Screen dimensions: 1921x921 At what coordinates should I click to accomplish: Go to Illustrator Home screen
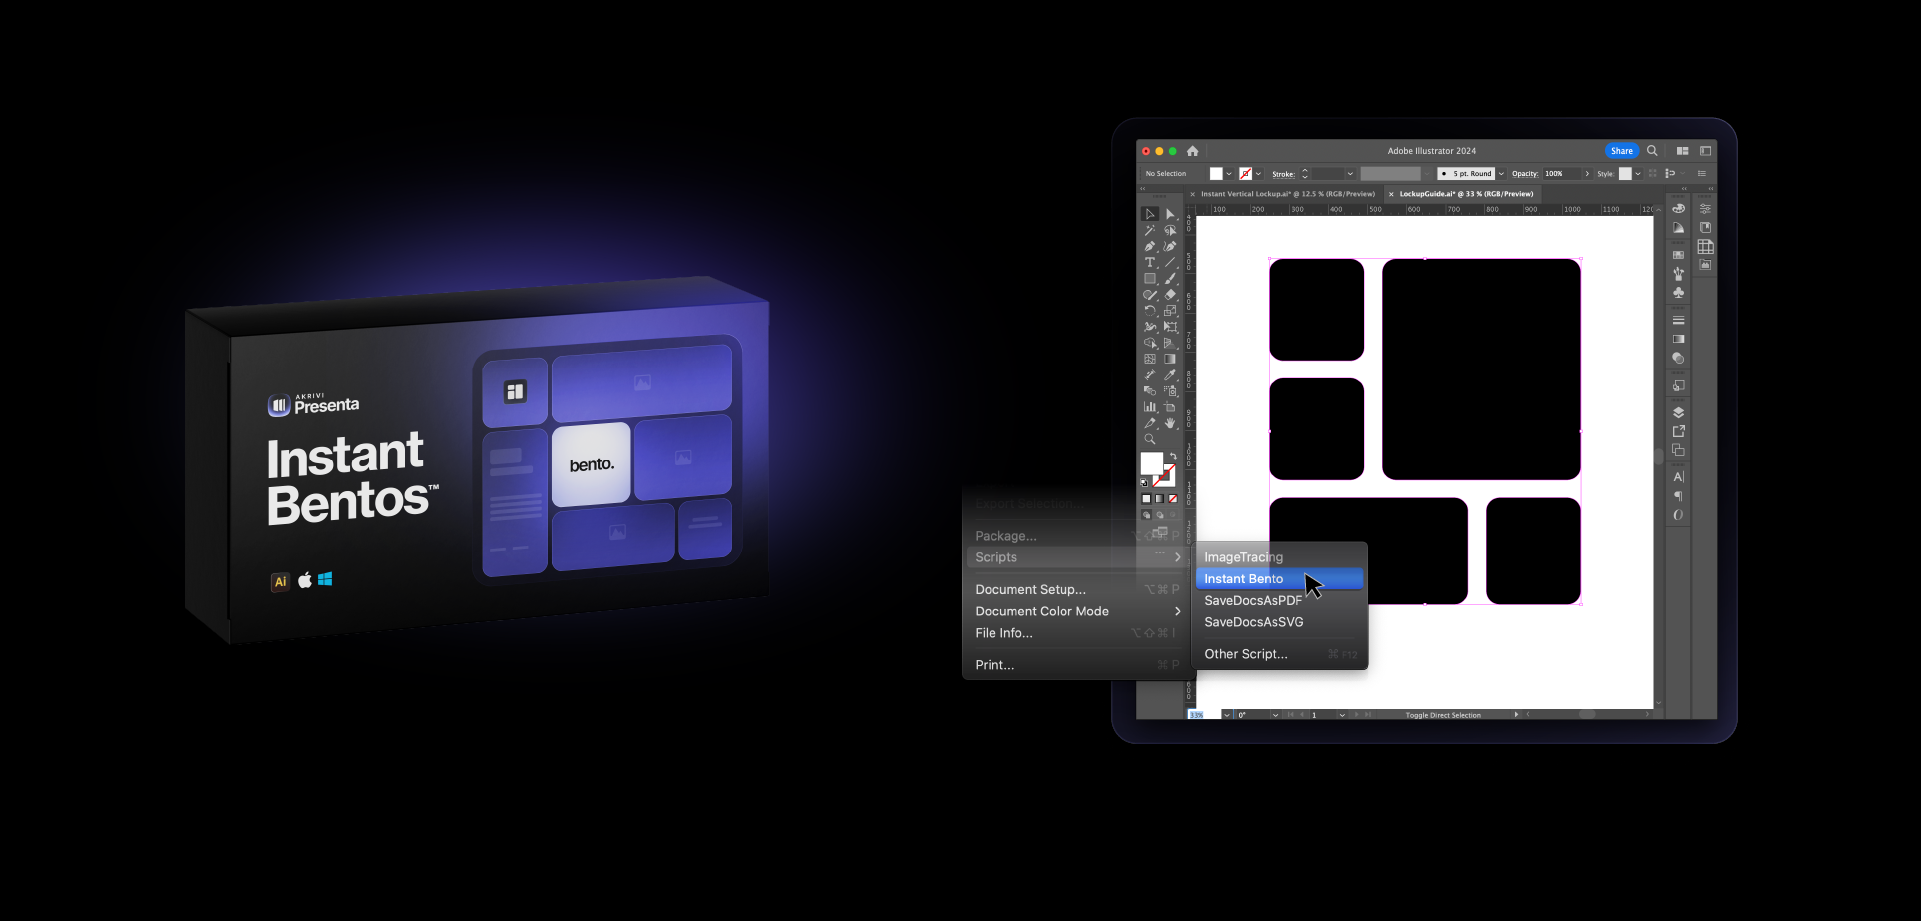[x=1192, y=151]
